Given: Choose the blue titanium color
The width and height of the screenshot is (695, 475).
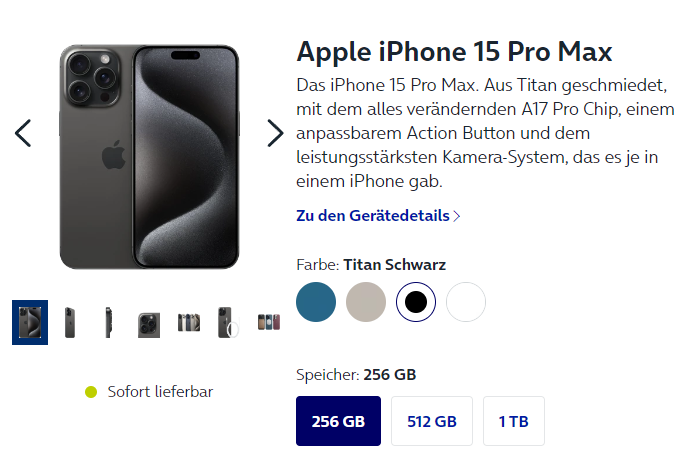Looking at the screenshot, I should click(x=316, y=302).
